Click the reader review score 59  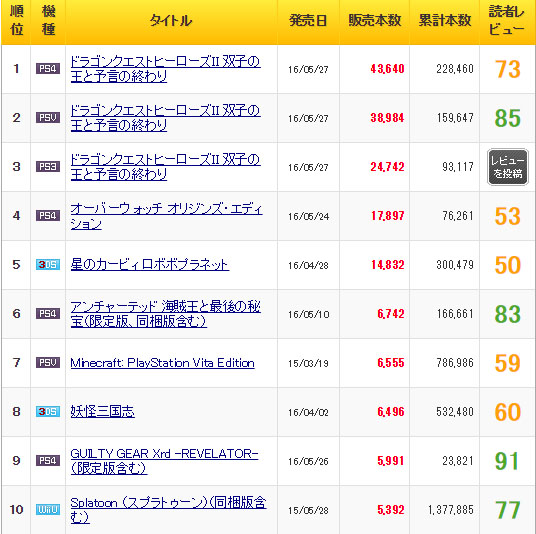click(508, 363)
